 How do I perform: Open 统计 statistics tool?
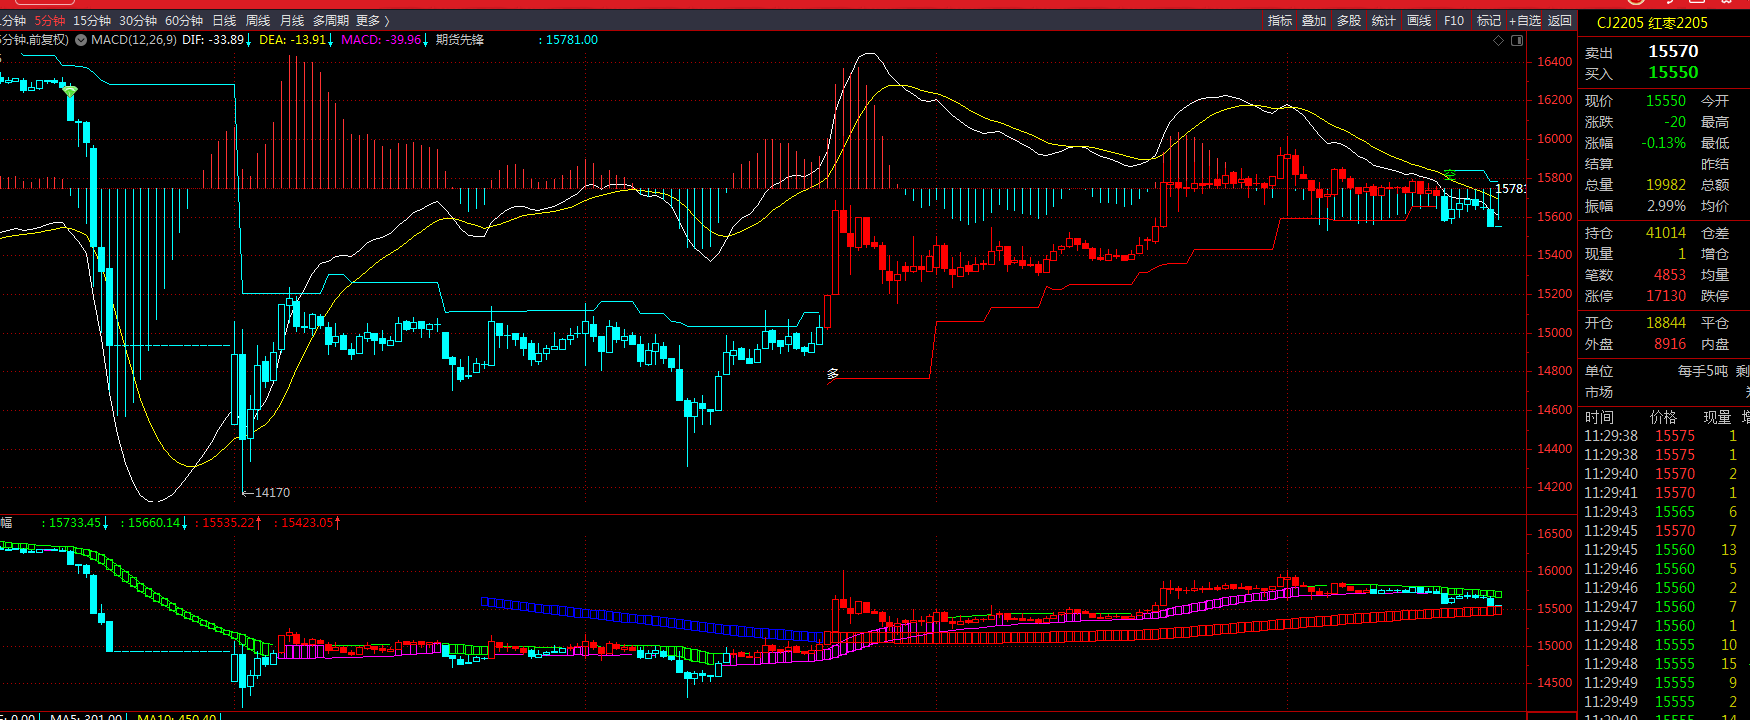(1384, 20)
